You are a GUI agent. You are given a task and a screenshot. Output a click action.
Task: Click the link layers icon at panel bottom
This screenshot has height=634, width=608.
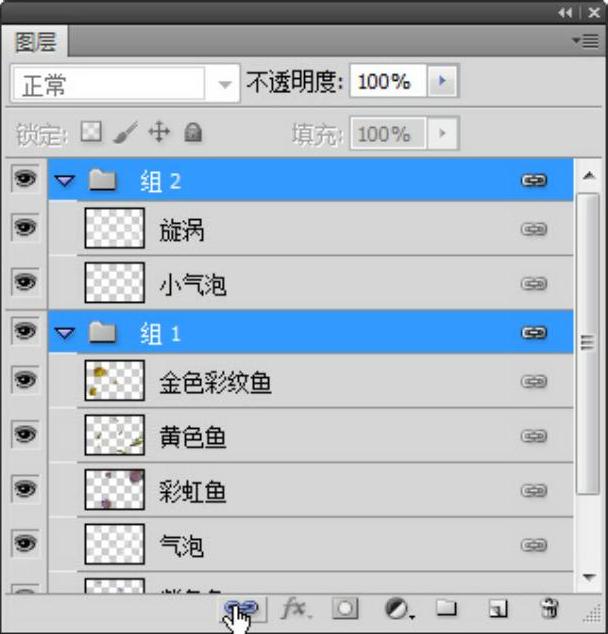coord(242,607)
